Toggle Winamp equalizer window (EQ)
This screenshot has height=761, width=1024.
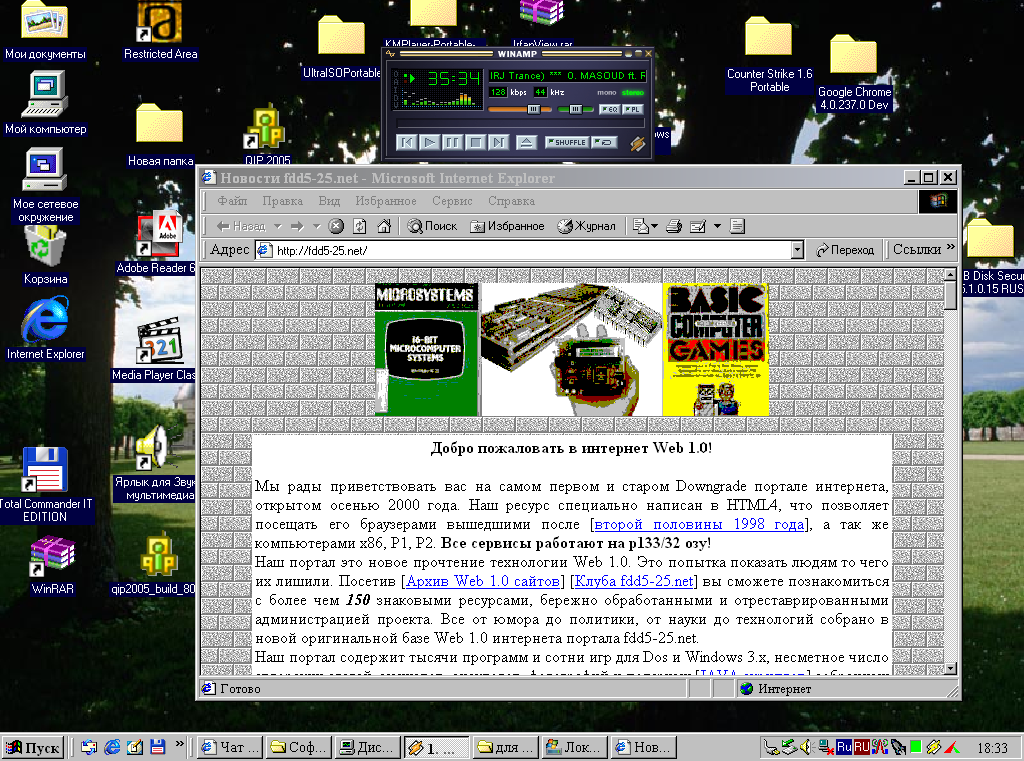[x=609, y=109]
